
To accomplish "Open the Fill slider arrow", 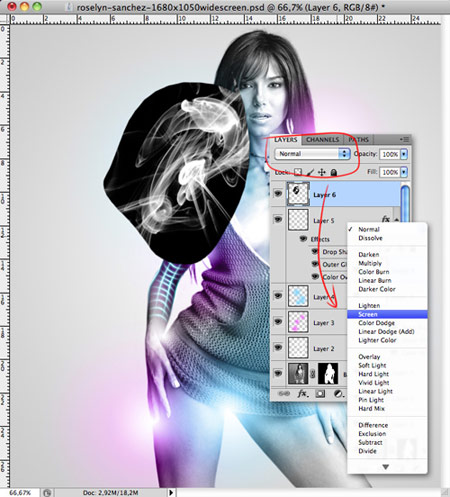I will [404, 172].
